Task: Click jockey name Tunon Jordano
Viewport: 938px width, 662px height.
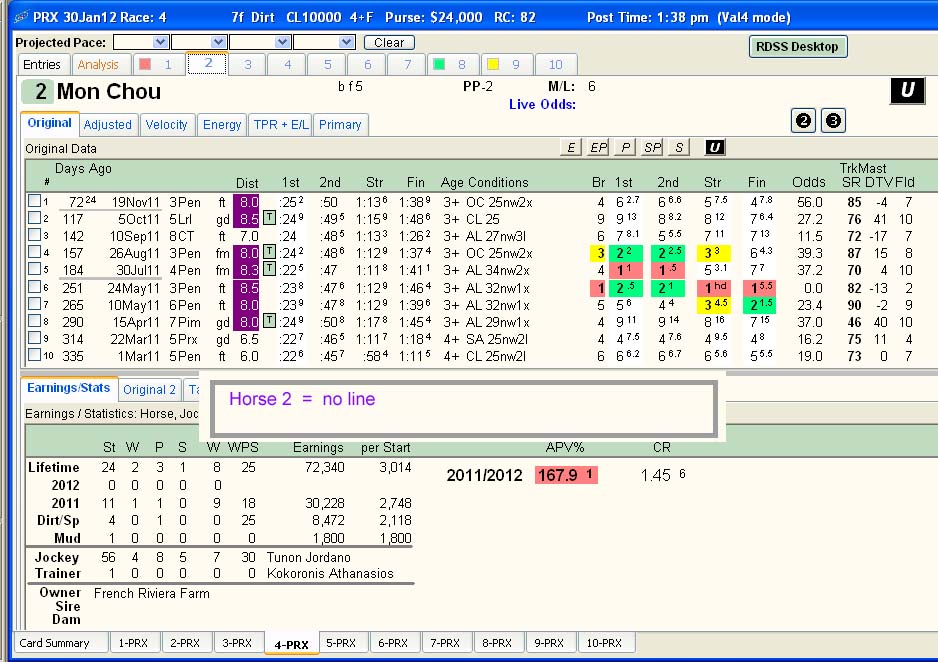Action: (309, 557)
